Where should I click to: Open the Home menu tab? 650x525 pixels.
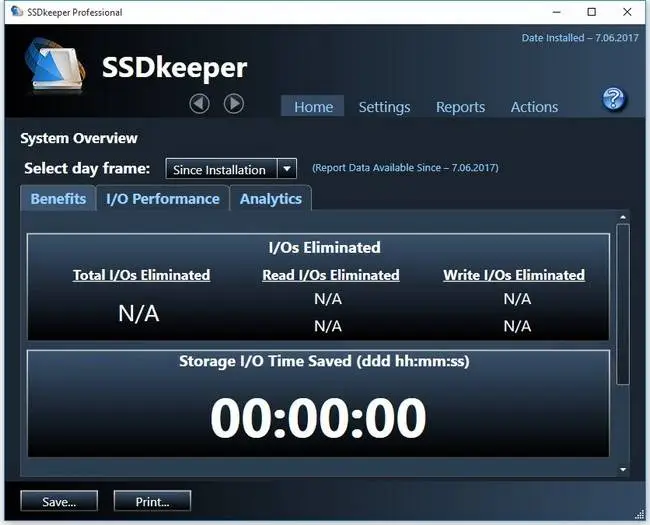point(313,107)
